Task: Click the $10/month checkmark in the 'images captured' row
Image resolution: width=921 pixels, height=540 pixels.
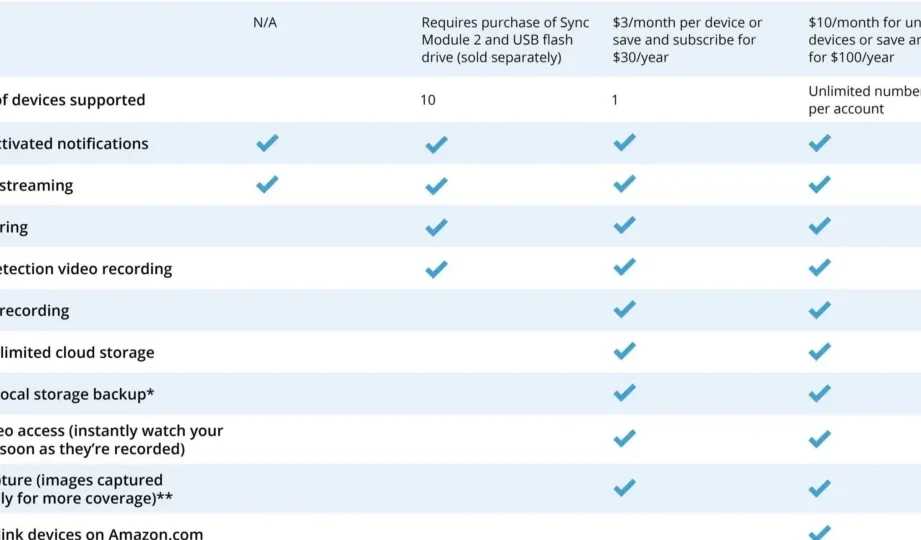Action: click(819, 488)
